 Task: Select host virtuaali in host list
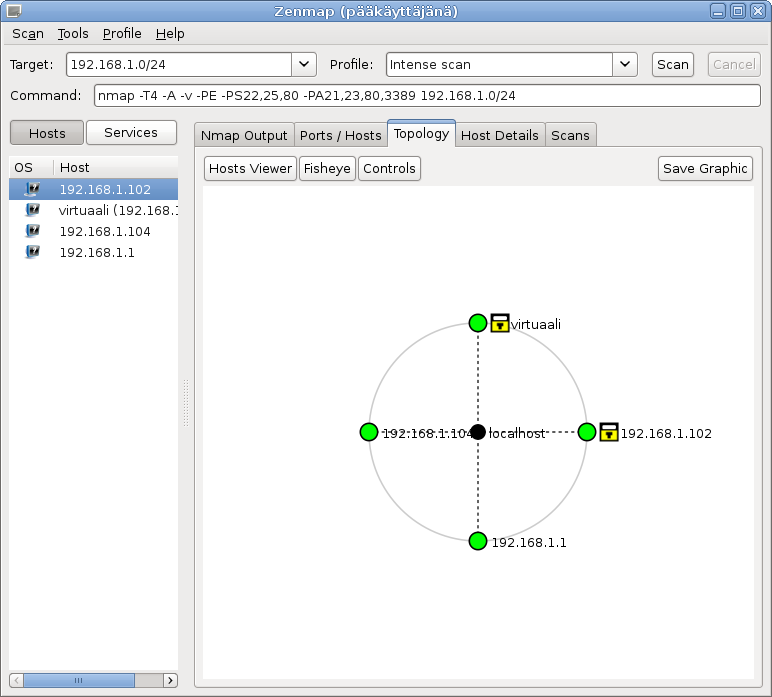pyautogui.click(x=94, y=210)
